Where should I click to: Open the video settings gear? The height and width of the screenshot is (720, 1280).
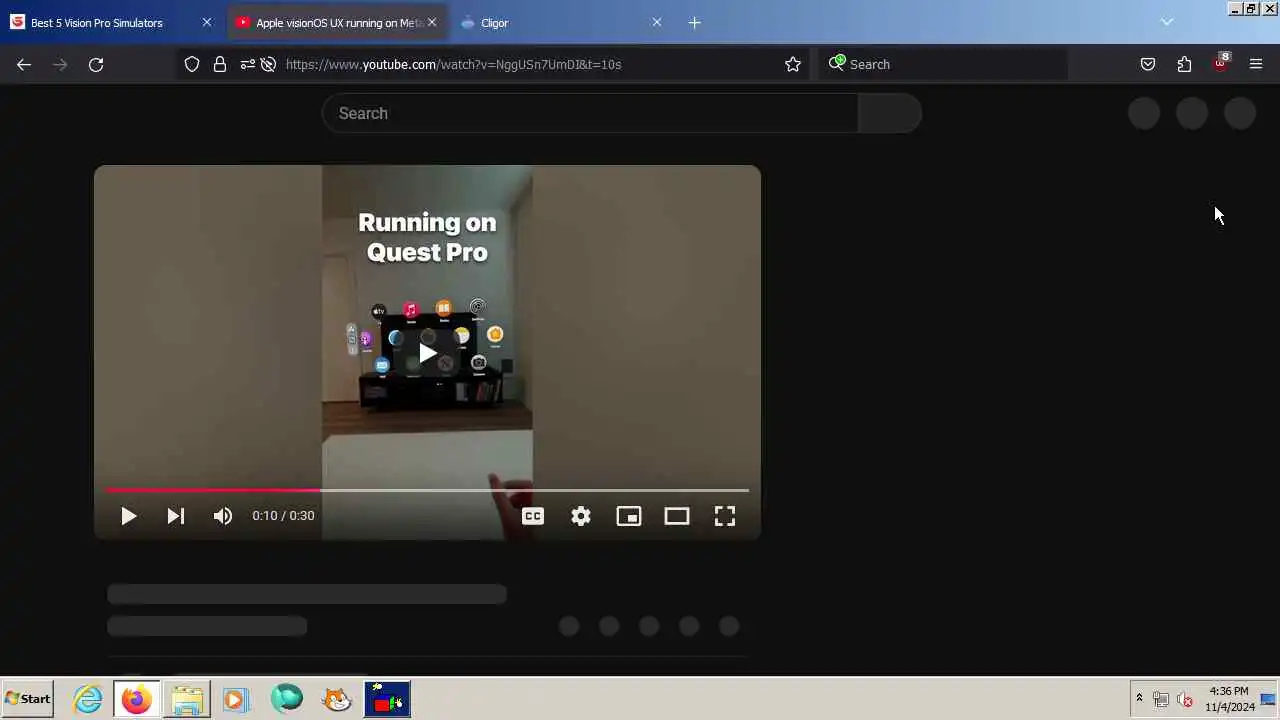pyautogui.click(x=581, y=516)
